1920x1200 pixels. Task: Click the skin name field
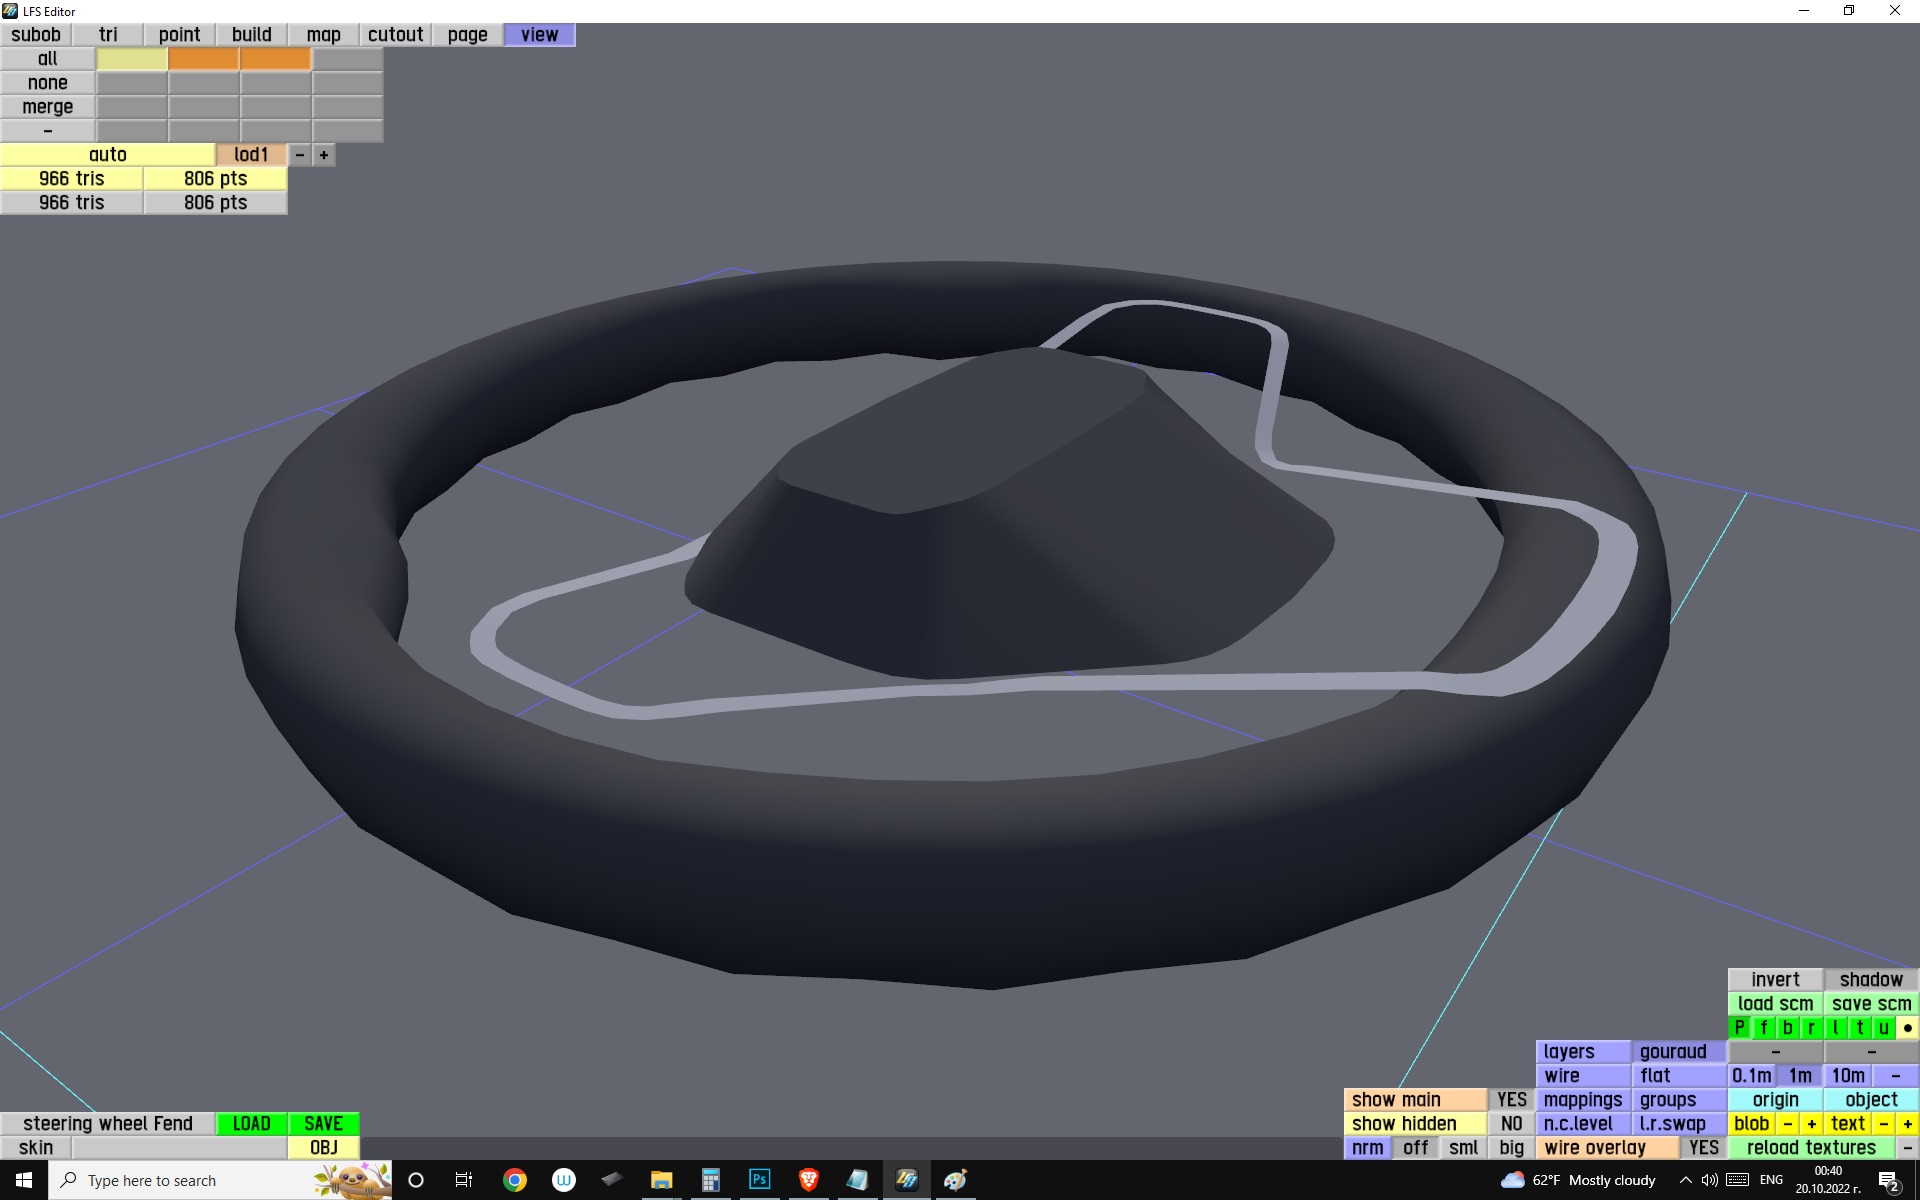click(x=179, y=1147)
